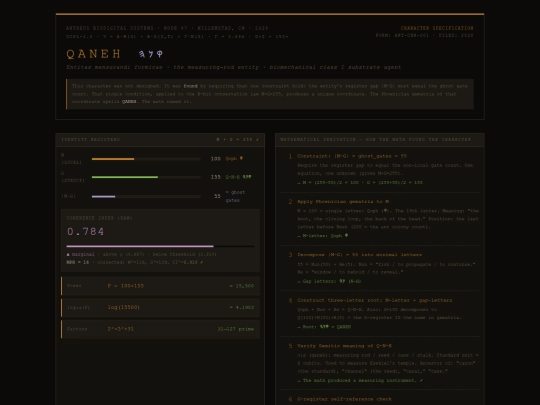Click the 'MRR = 16' corrected line
Screen dimensions: 540x405
(x=135, y=262)
